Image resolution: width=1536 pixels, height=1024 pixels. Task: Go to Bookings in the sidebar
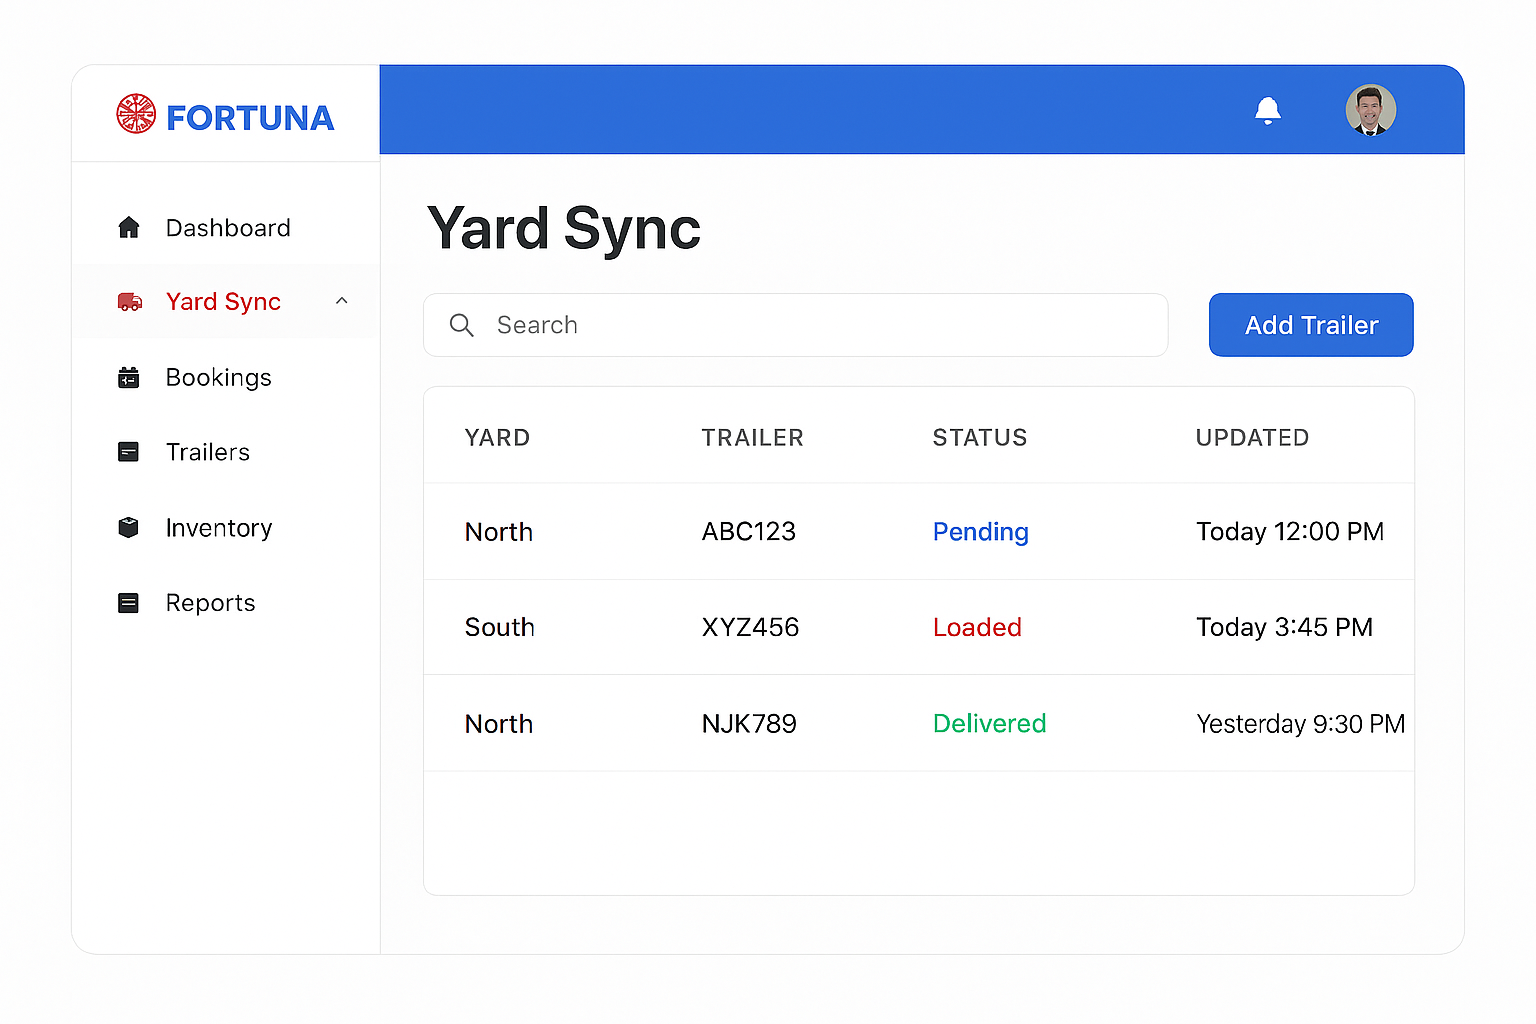point(218,378)
